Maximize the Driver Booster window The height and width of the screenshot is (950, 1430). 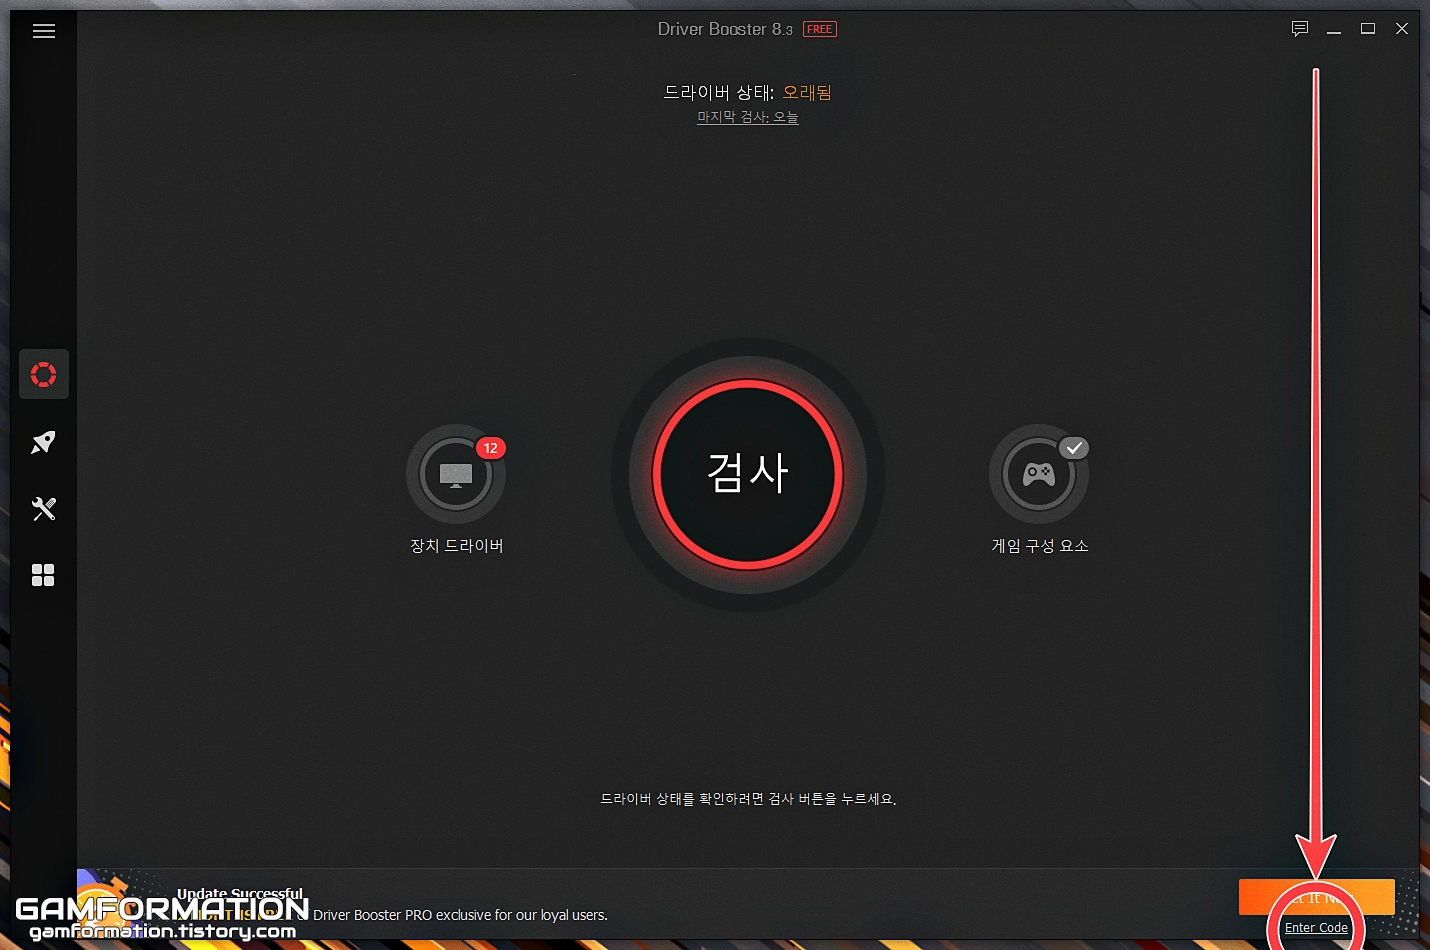tap(1368, 29)
